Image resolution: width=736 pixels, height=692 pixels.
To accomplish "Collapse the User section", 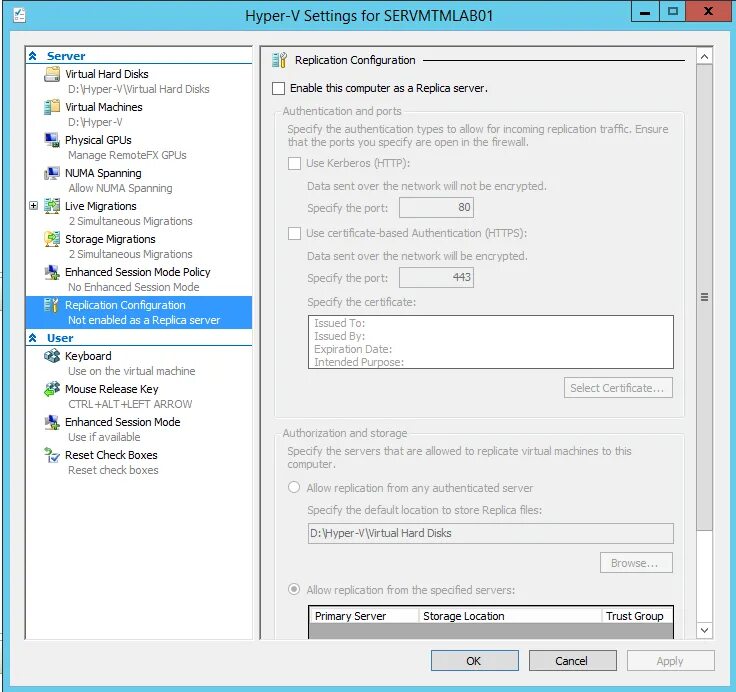I will pyautogui.click(x=32, y=338).
